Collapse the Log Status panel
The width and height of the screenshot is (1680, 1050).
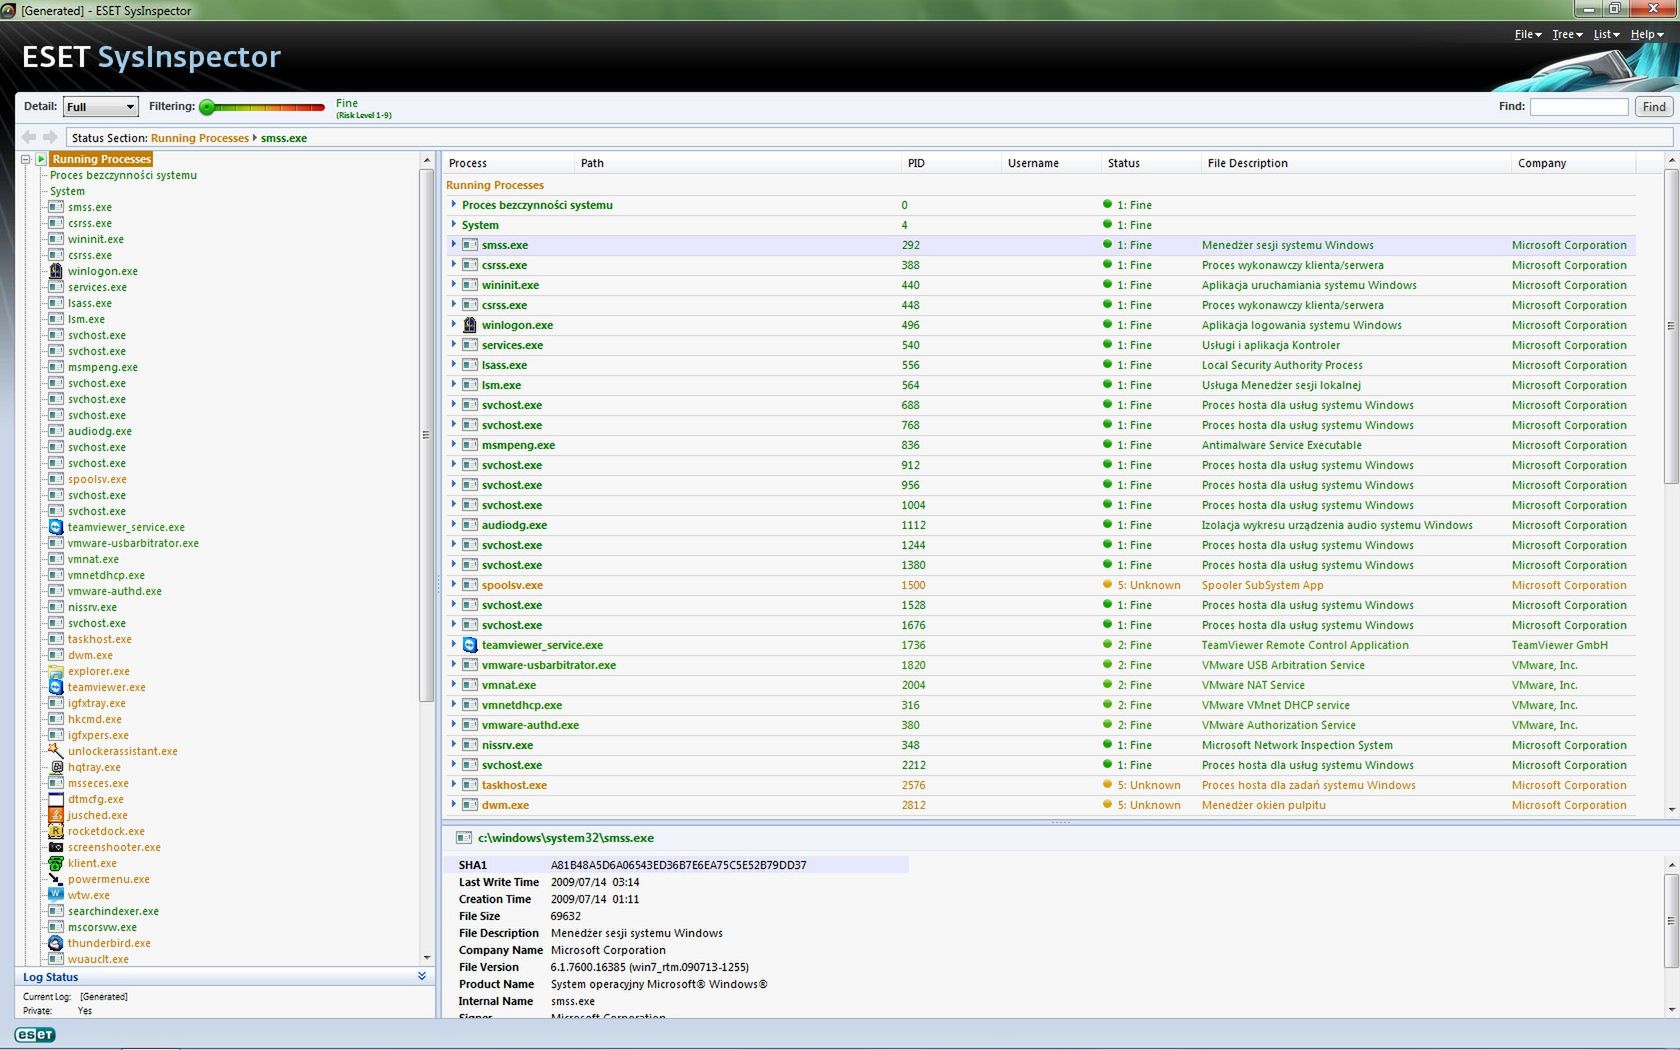421,977
